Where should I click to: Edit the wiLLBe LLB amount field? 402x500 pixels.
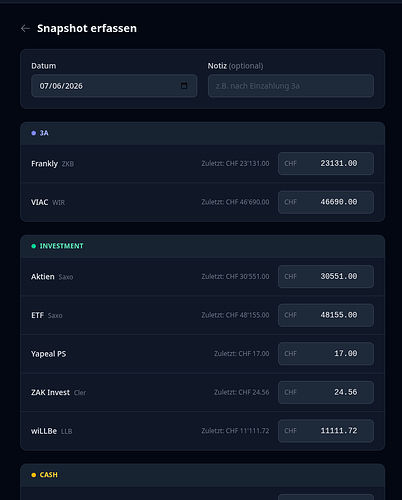point(326,431)
